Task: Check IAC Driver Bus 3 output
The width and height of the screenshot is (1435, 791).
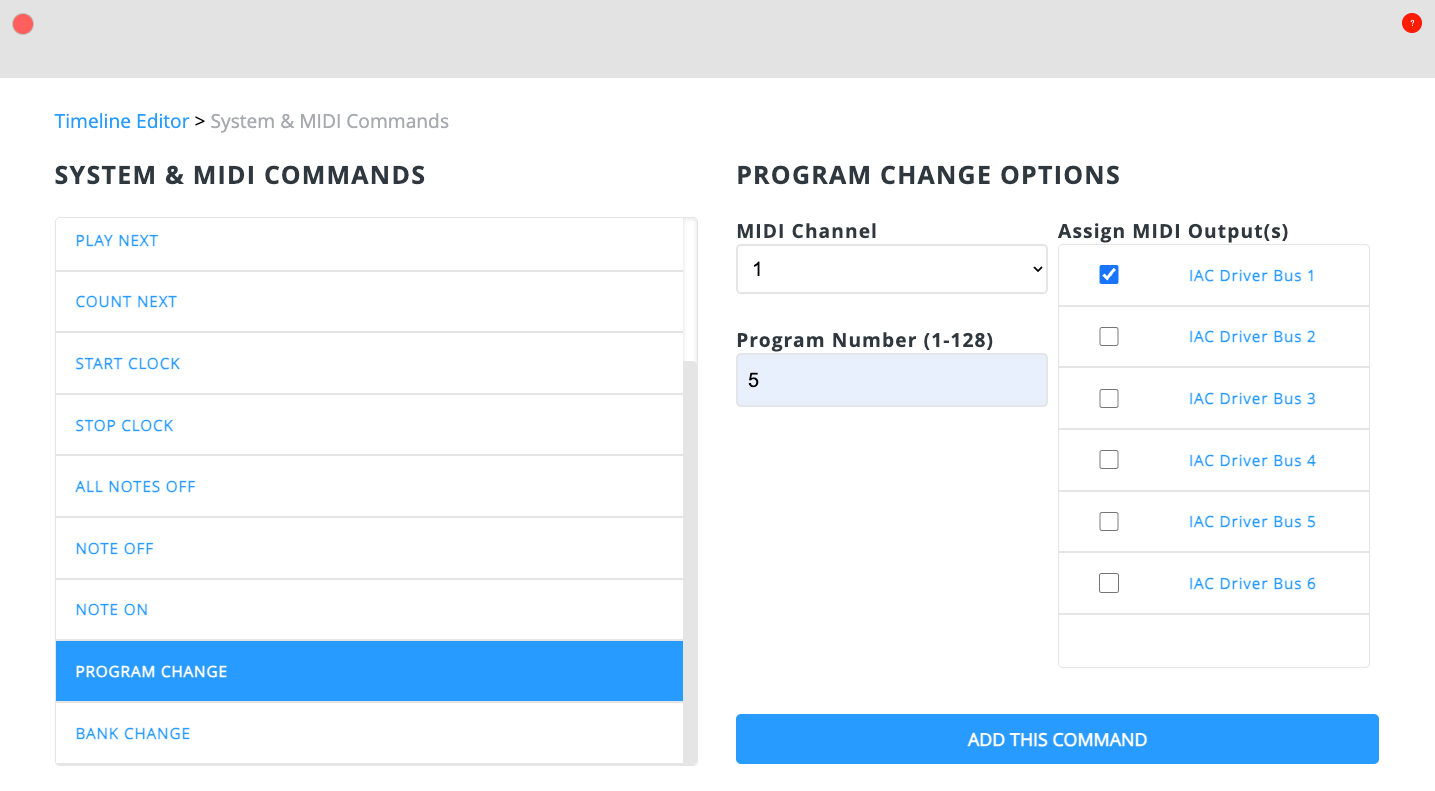Action: [1108, 398]
